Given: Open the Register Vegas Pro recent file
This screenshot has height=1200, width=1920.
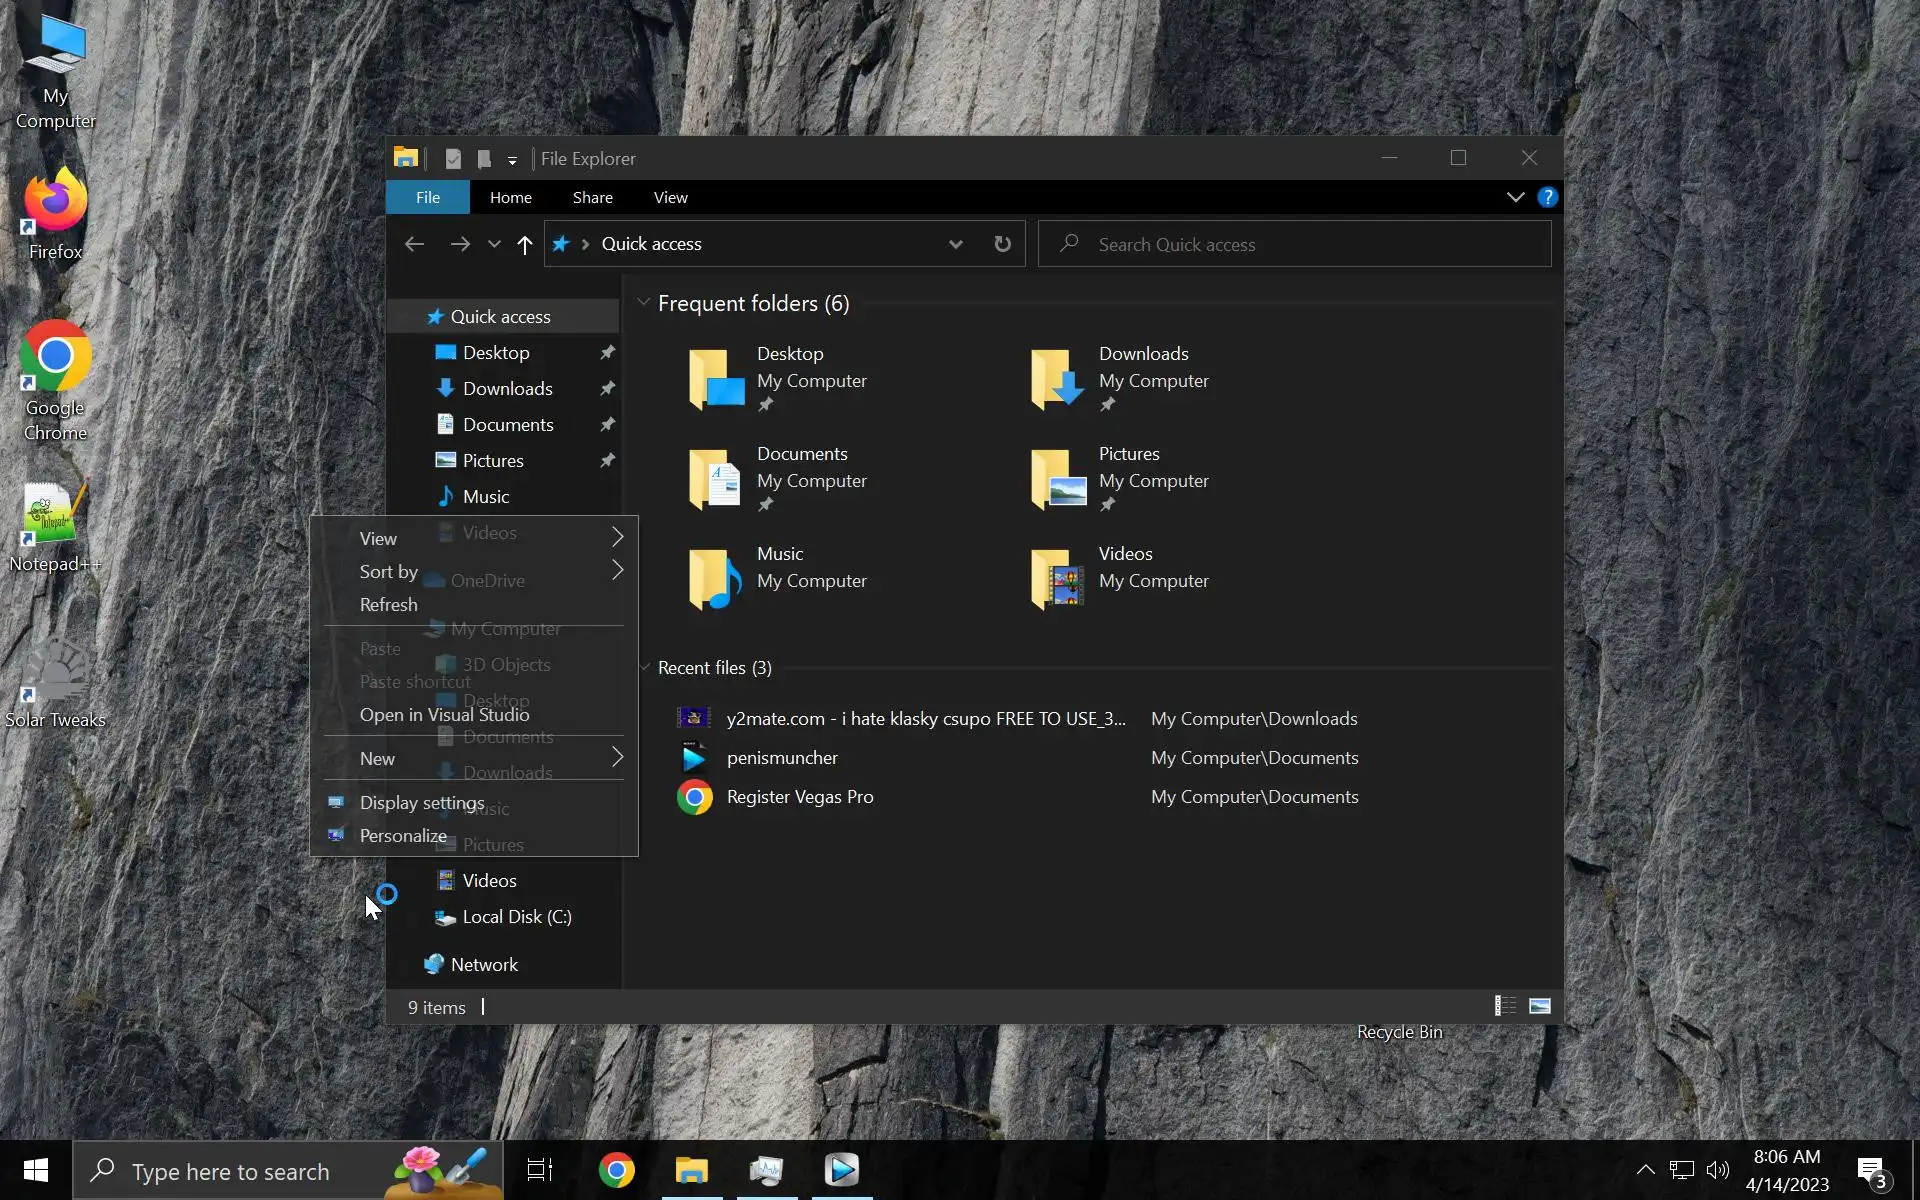Looking at the screenshot, I should coord(799,797).
